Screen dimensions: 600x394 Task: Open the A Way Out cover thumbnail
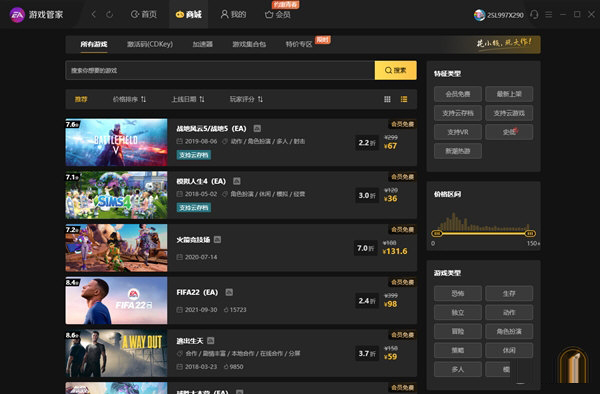116,353
